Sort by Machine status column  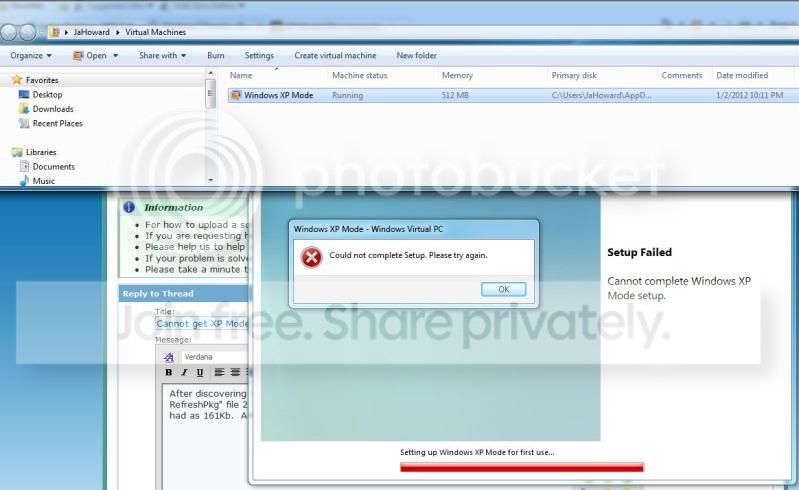[360, 75]
